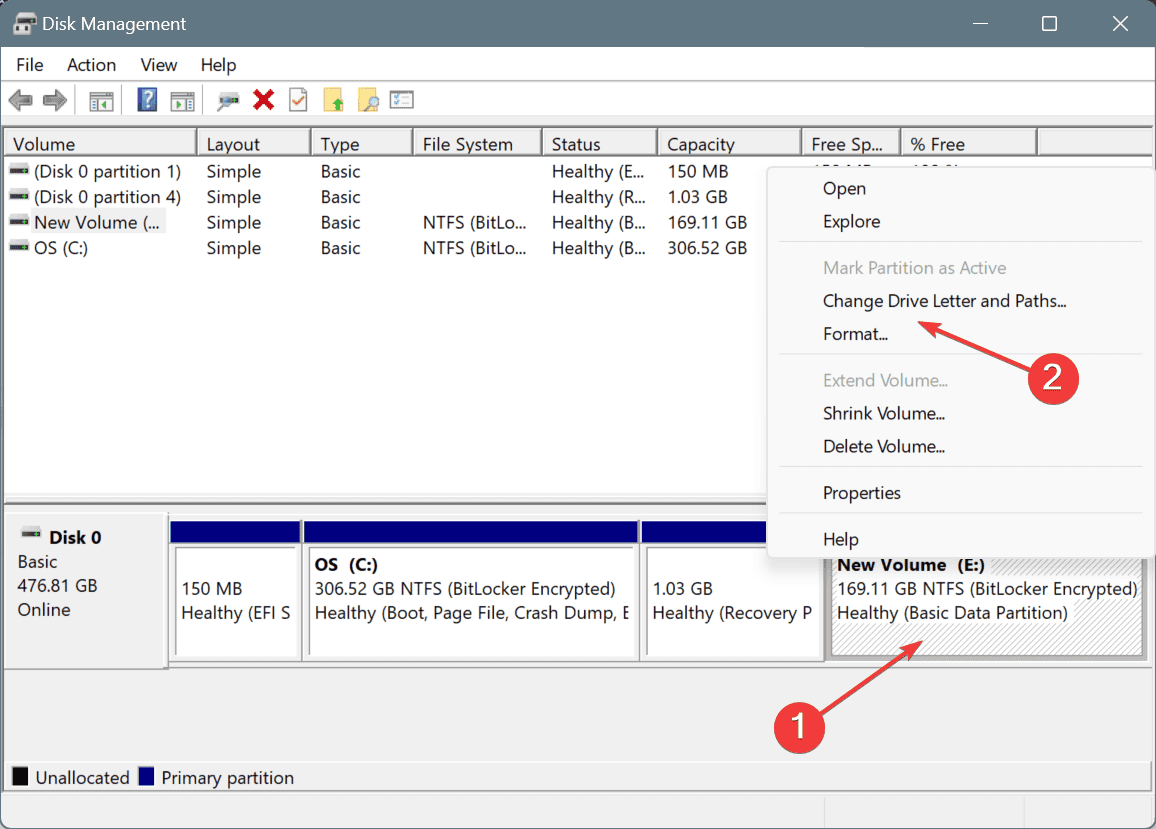1156x829 pixels.
Task: Select the OS (C:) row in list
Action: 386,248
